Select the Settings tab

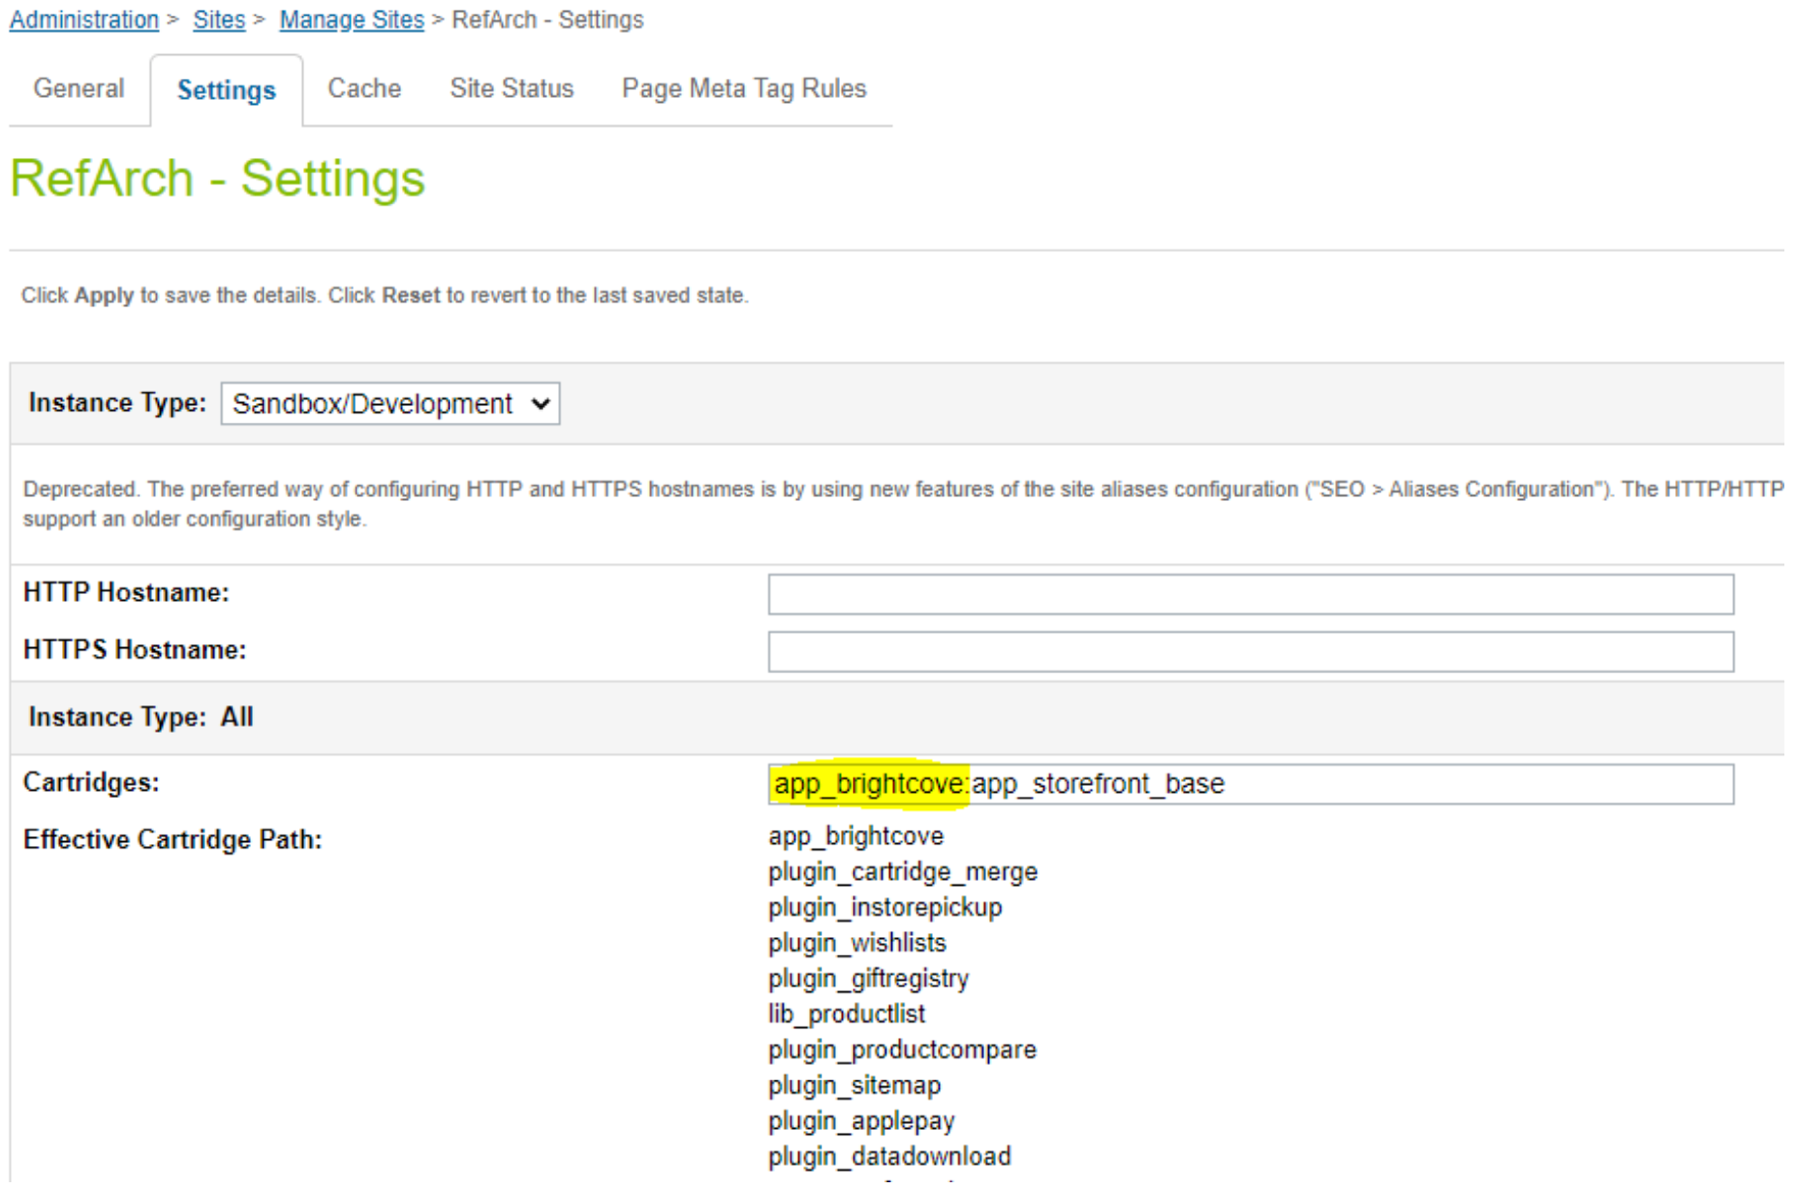226,91
